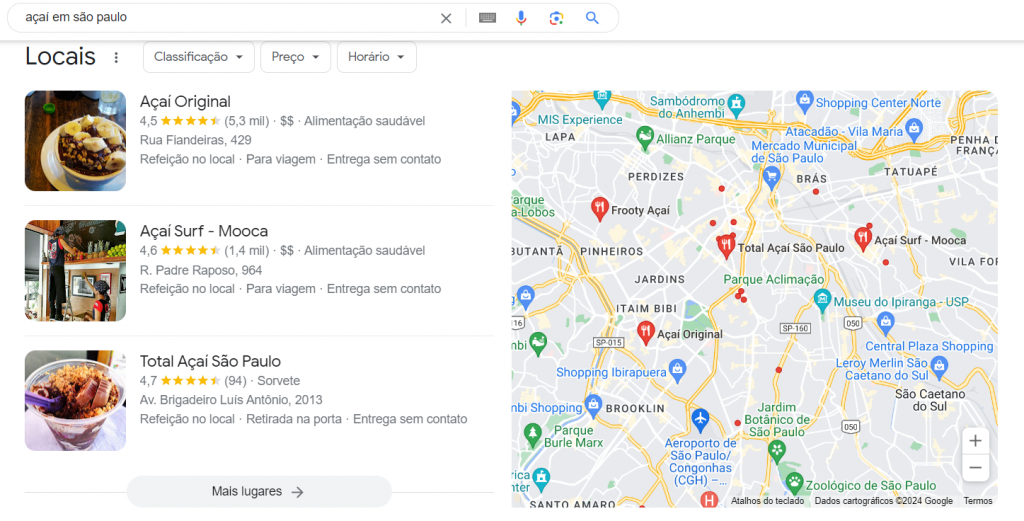Open the Total Açaí São Paulo listing title
Viewport: 1024px width, 521px height.
click(210, 361)
